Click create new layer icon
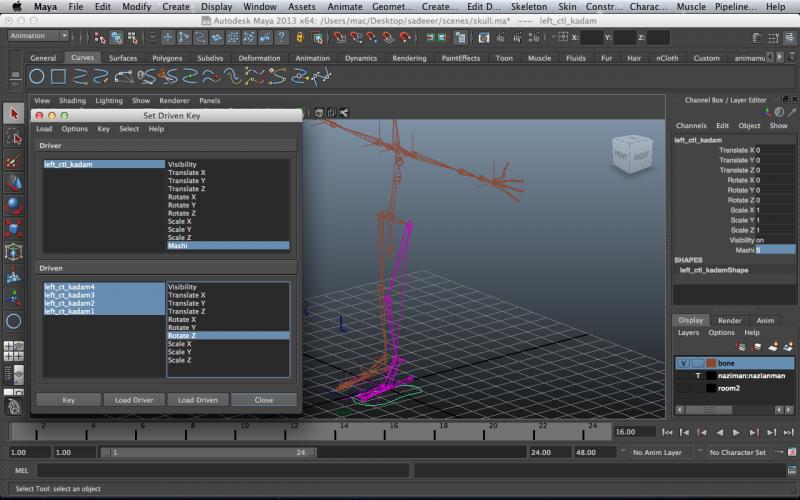 click(773, 346)
